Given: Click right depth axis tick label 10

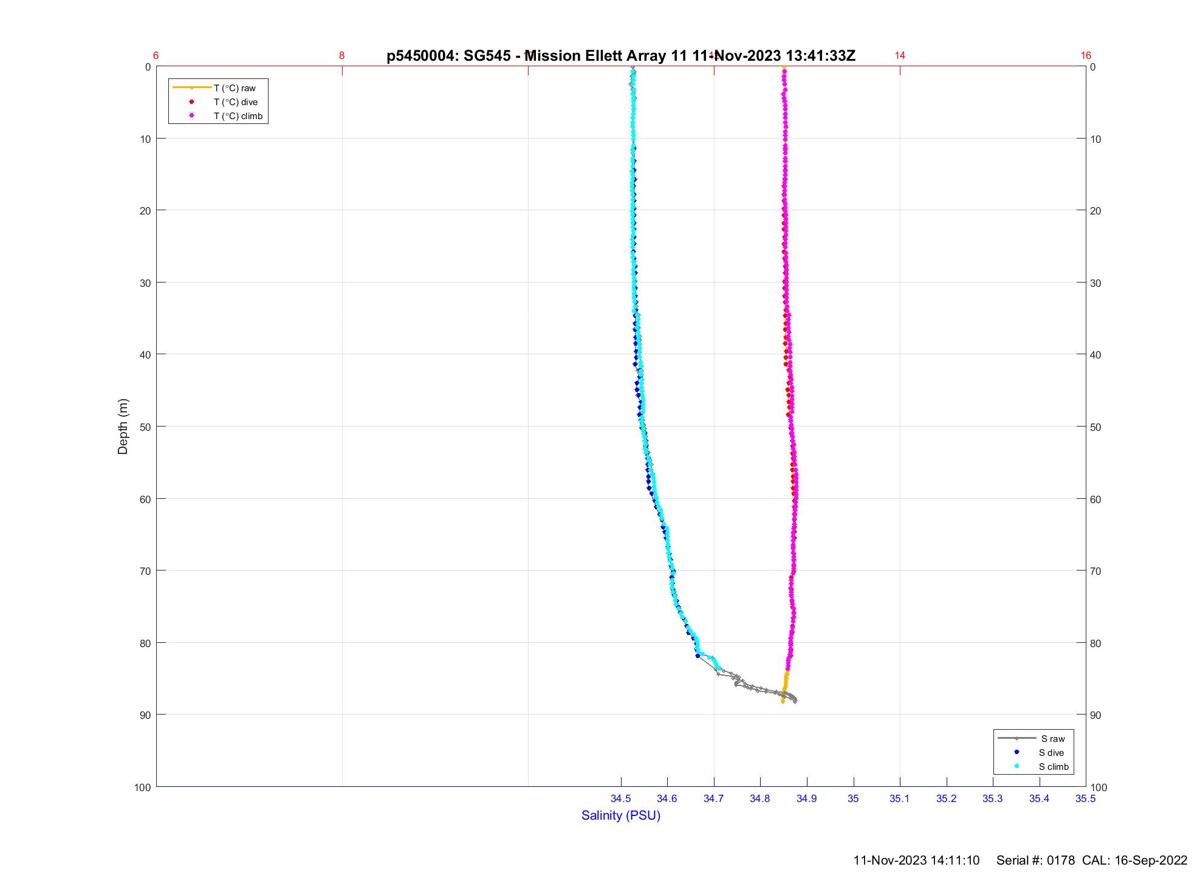Looking at the screenshot, I should click(x=1097, y=139).
